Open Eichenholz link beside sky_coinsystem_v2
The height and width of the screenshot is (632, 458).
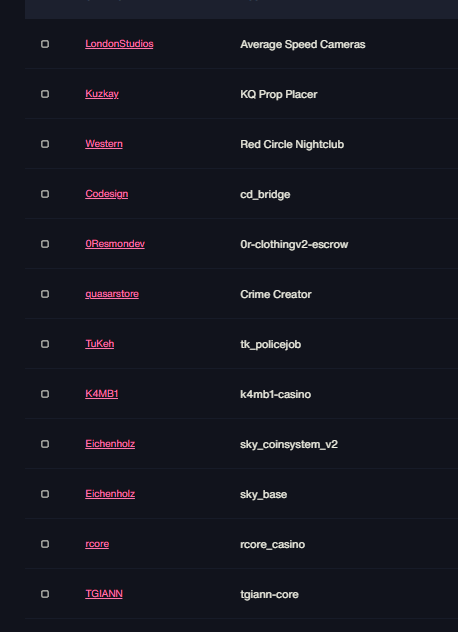pyautogui.click(x=110, y=443)
